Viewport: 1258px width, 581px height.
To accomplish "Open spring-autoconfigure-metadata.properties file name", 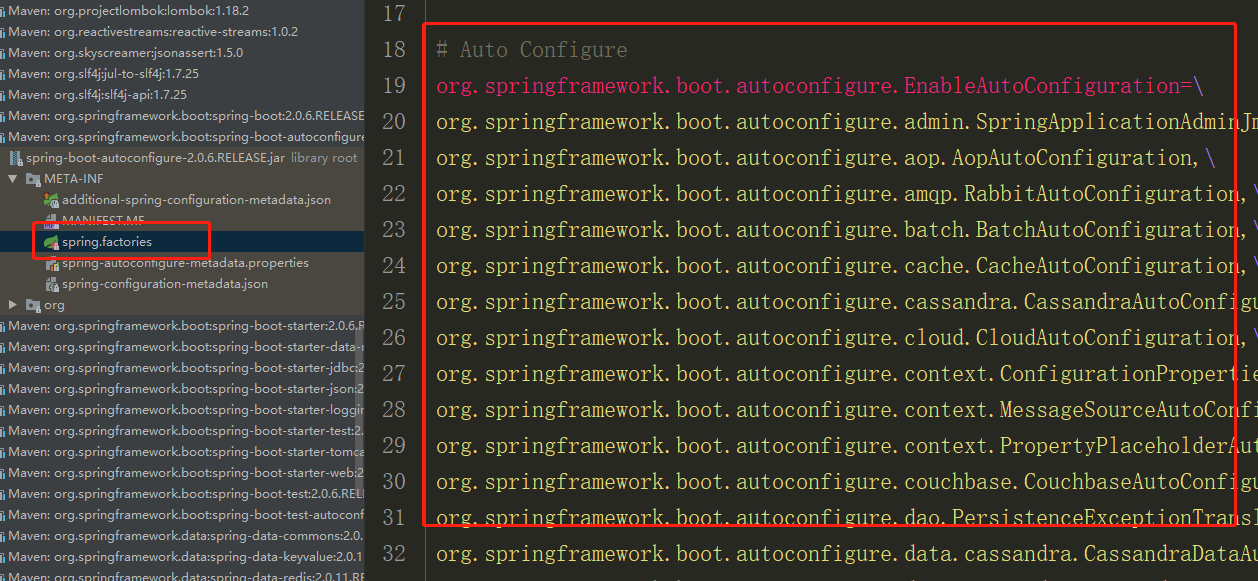I will coord(185,263).
